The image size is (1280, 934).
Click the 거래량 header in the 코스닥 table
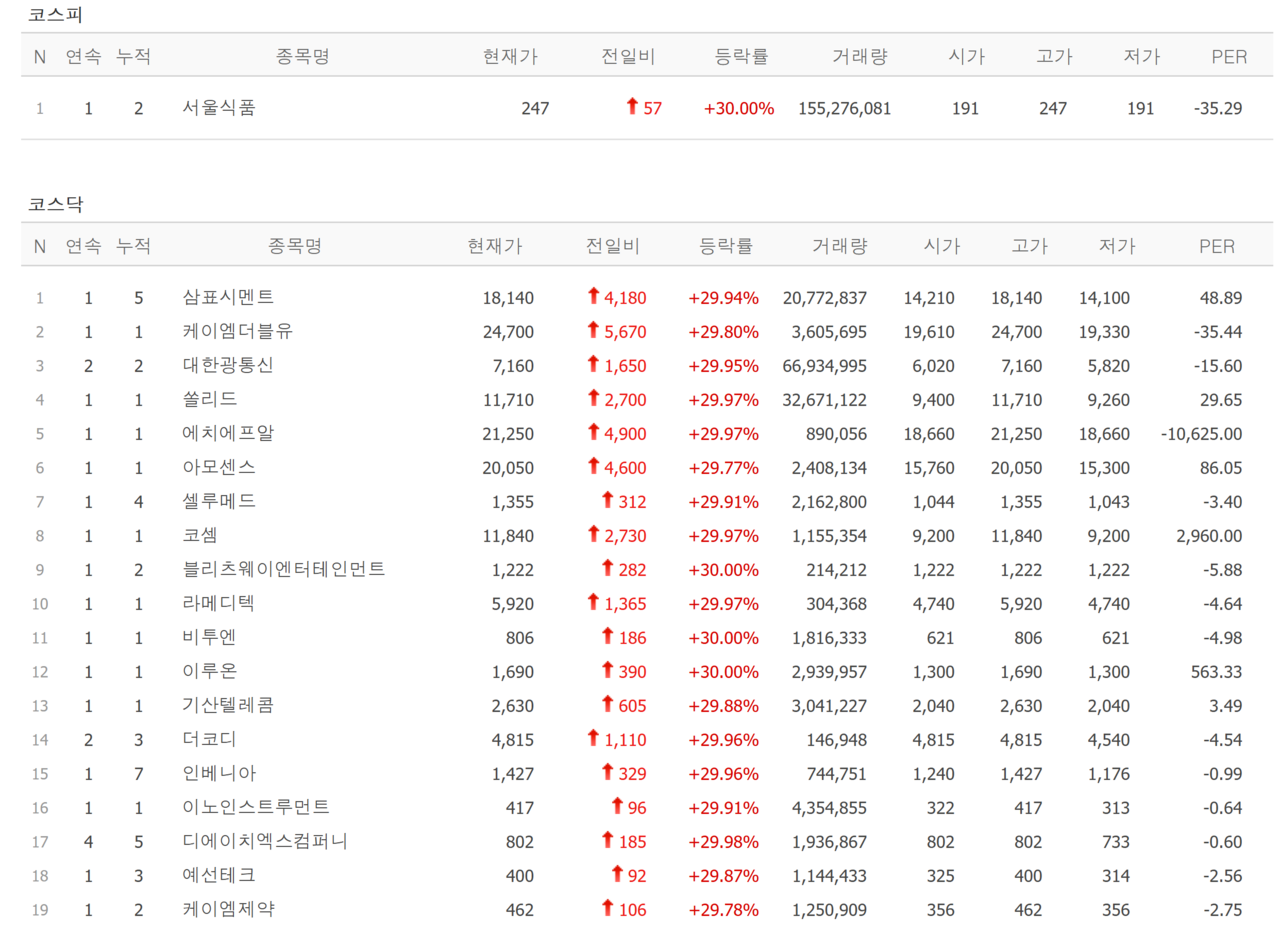coord(840,246)
